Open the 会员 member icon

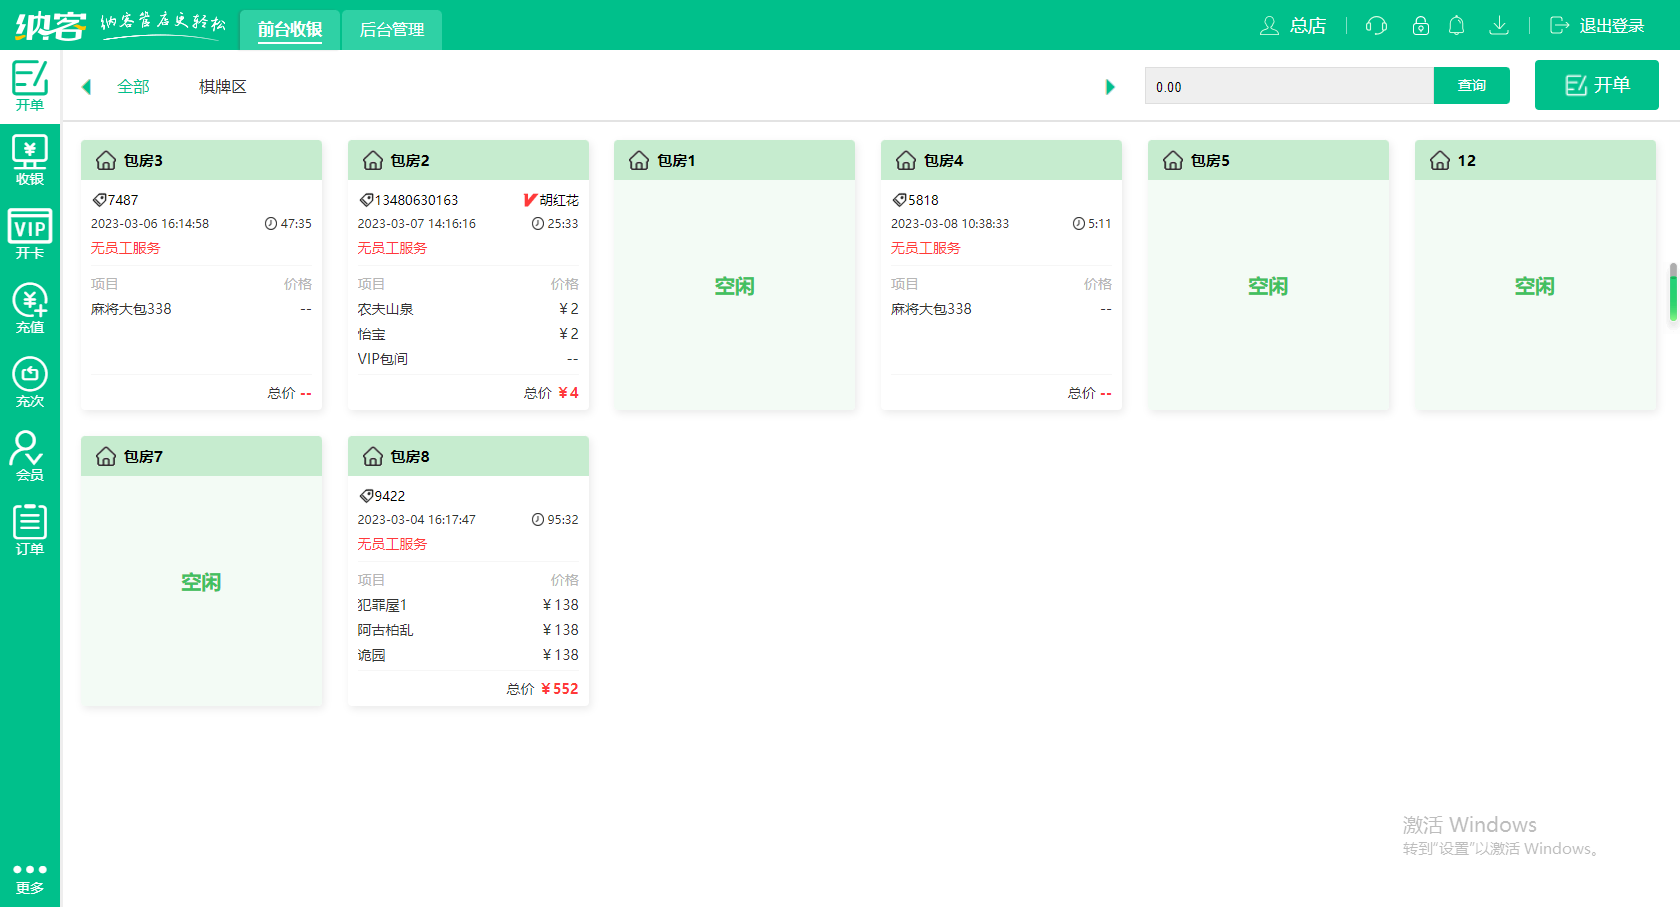pos(30,456)
